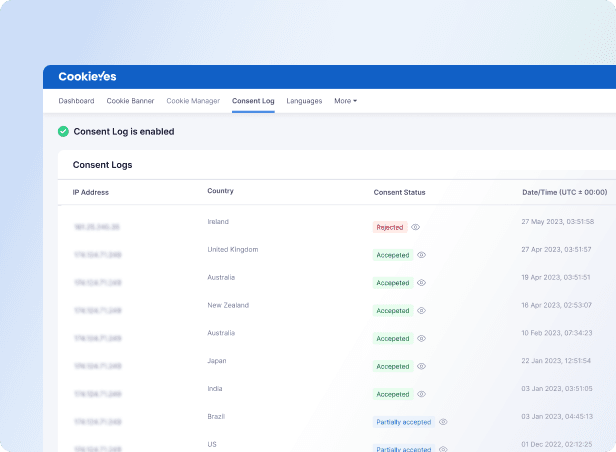Click the United Kingdom country cell

tap(233, 249)
